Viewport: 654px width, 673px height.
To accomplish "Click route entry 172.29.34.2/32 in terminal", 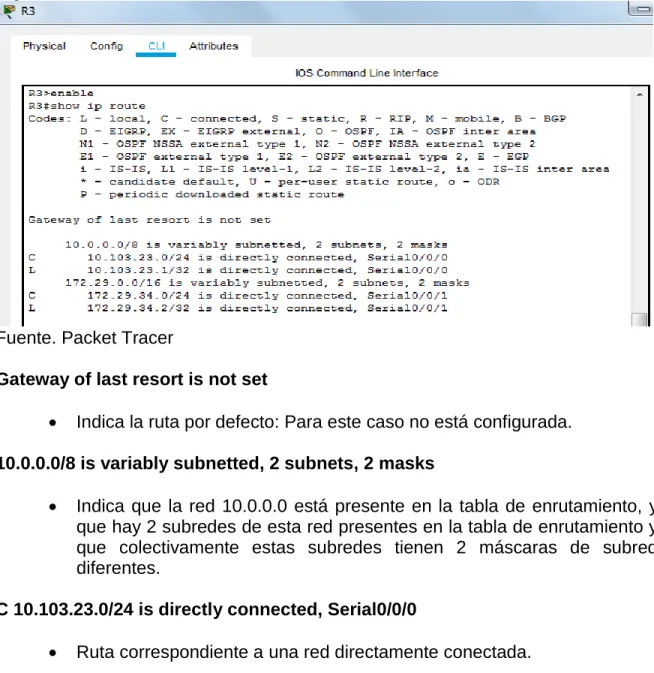I will [x=238, y=308].
